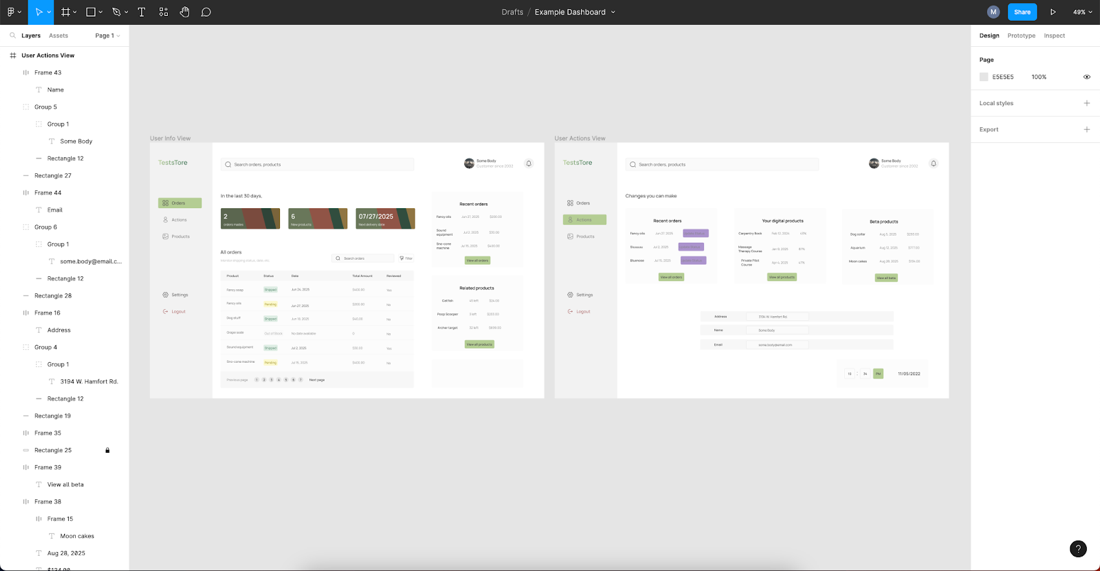Click the text icon of Email layer
This screenshot has width=1100, height=571.
tap(39, 210)
